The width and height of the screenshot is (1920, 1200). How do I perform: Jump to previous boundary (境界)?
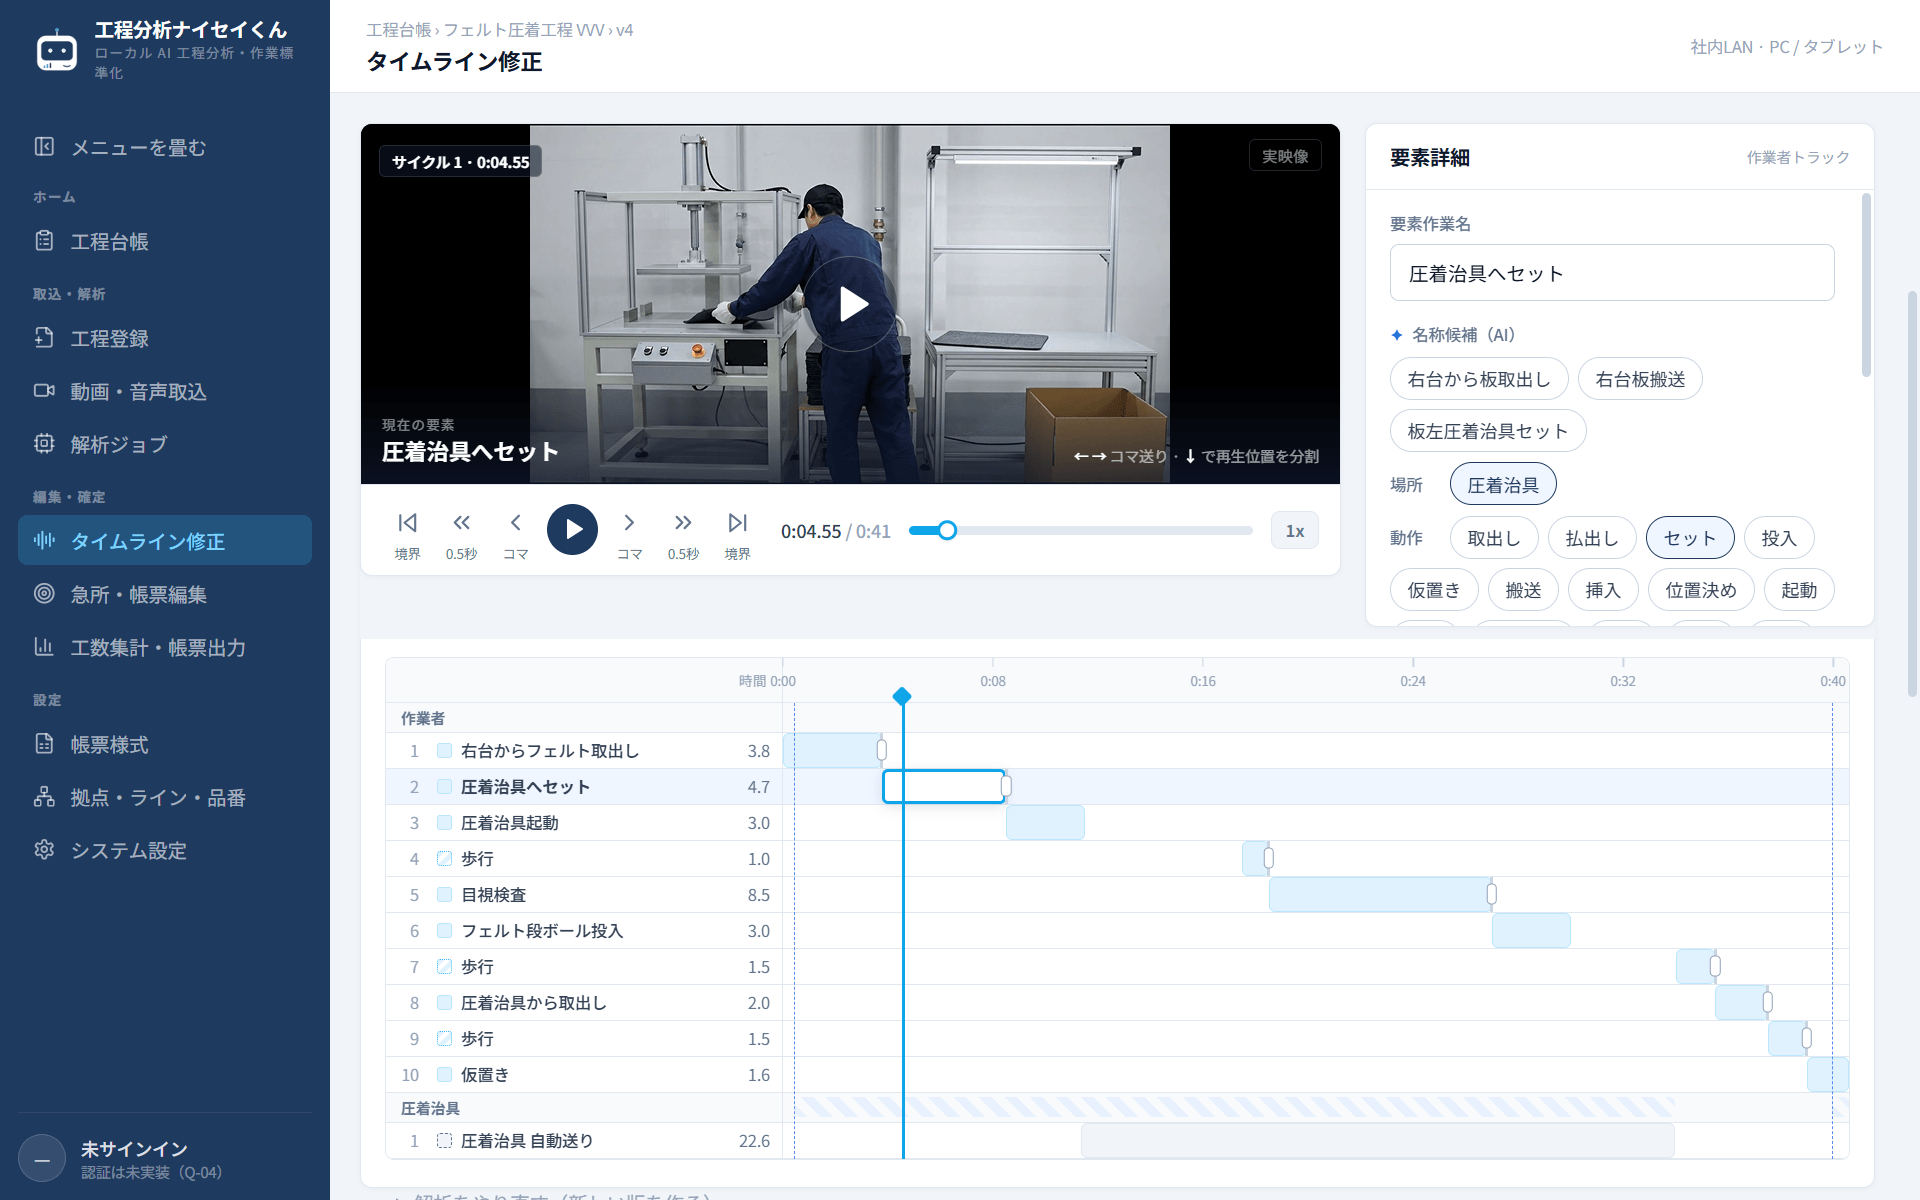tap(407, 534)
